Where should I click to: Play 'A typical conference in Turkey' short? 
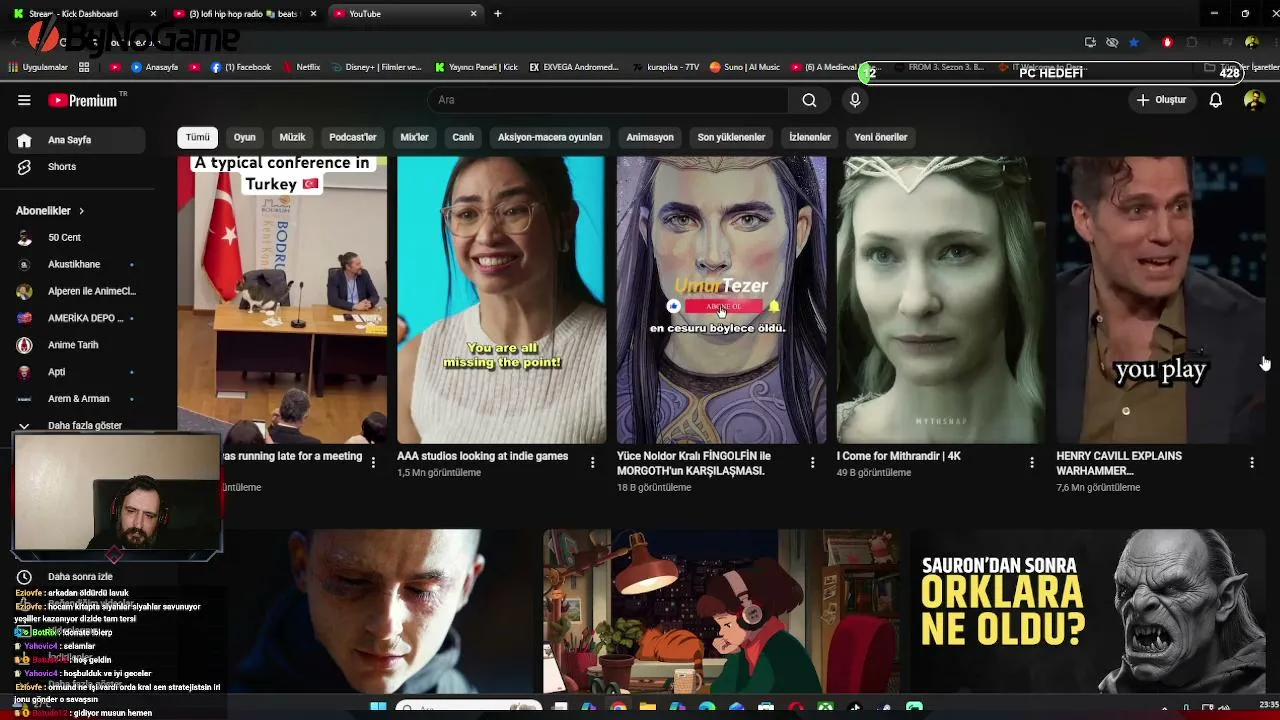click(282, 299)
